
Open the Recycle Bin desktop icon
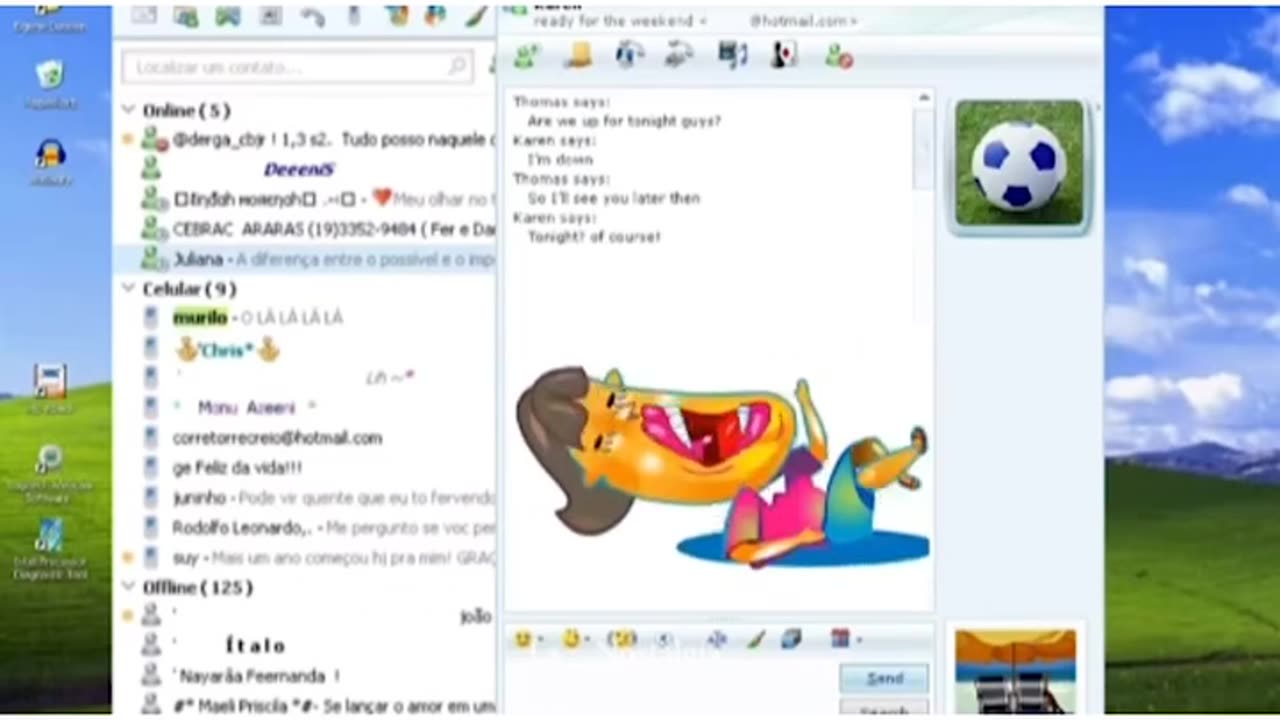[49, 83]
